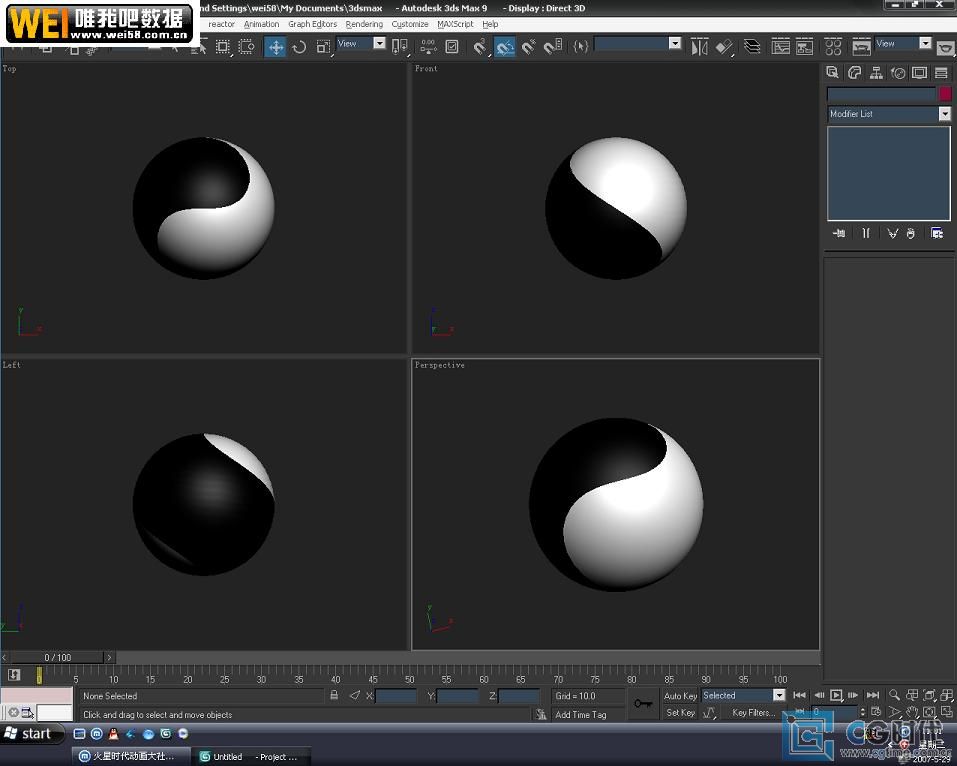Expand the Named Selection Sets dropdown
957x766 pixels.
point(674,43)
